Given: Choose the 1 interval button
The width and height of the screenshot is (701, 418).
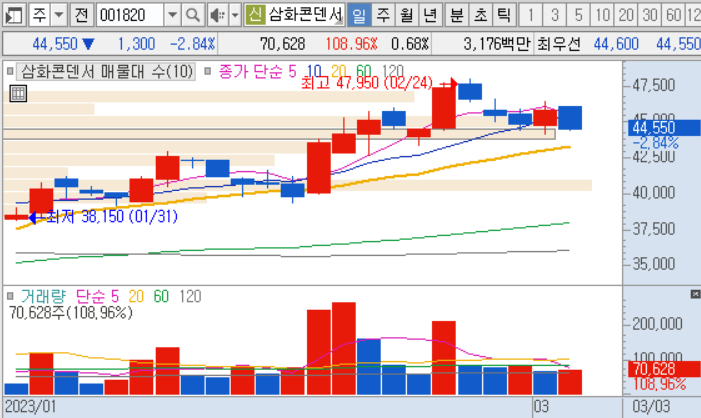Looking at the screenshot, I should pos(531,15).
